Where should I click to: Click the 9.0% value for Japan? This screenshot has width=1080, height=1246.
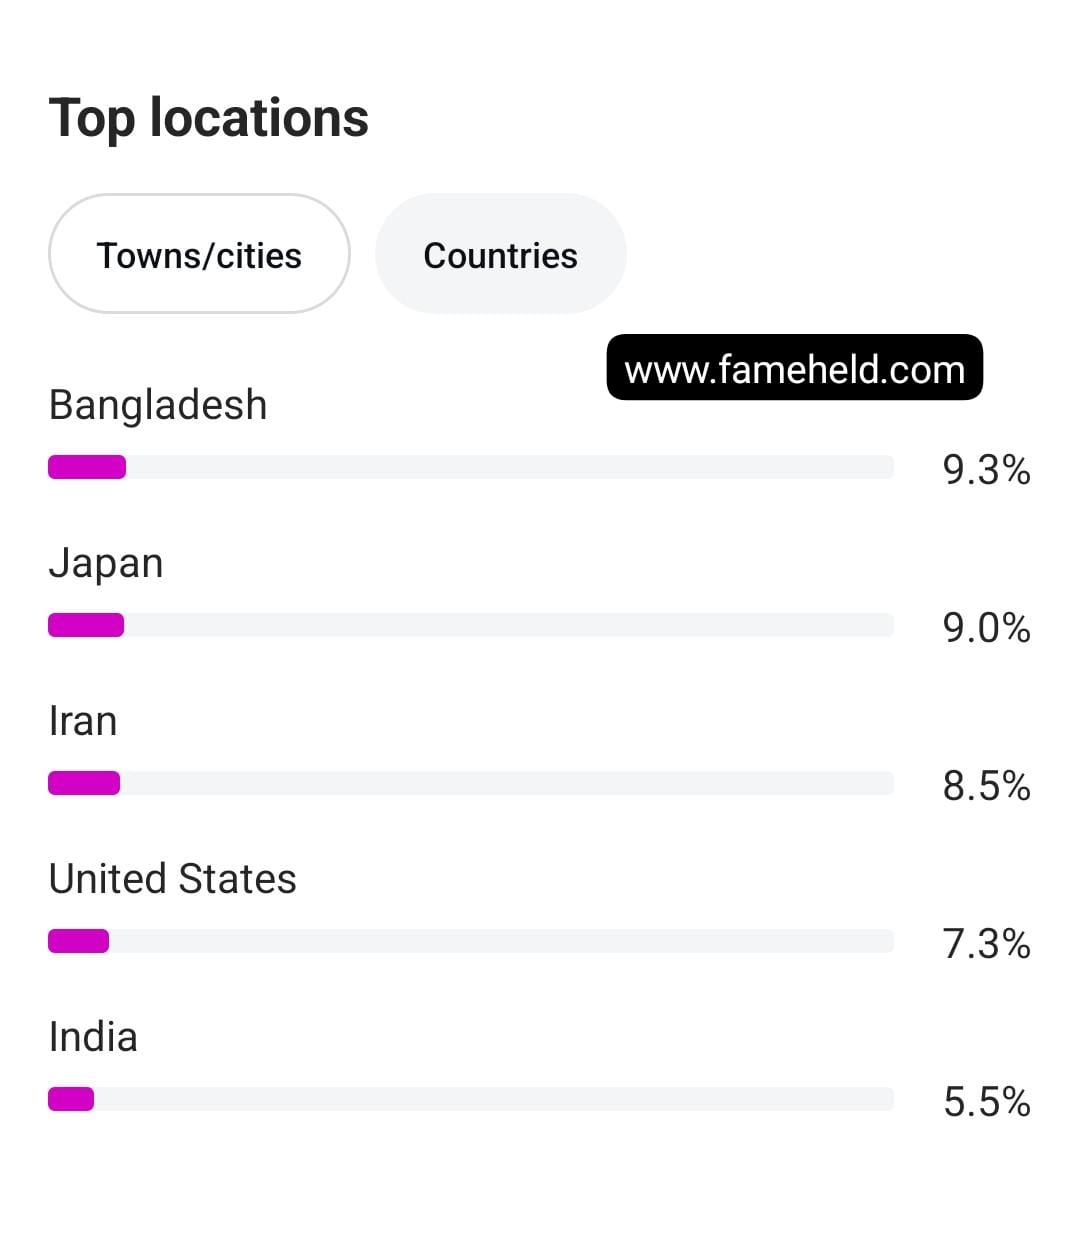point(986,628)
